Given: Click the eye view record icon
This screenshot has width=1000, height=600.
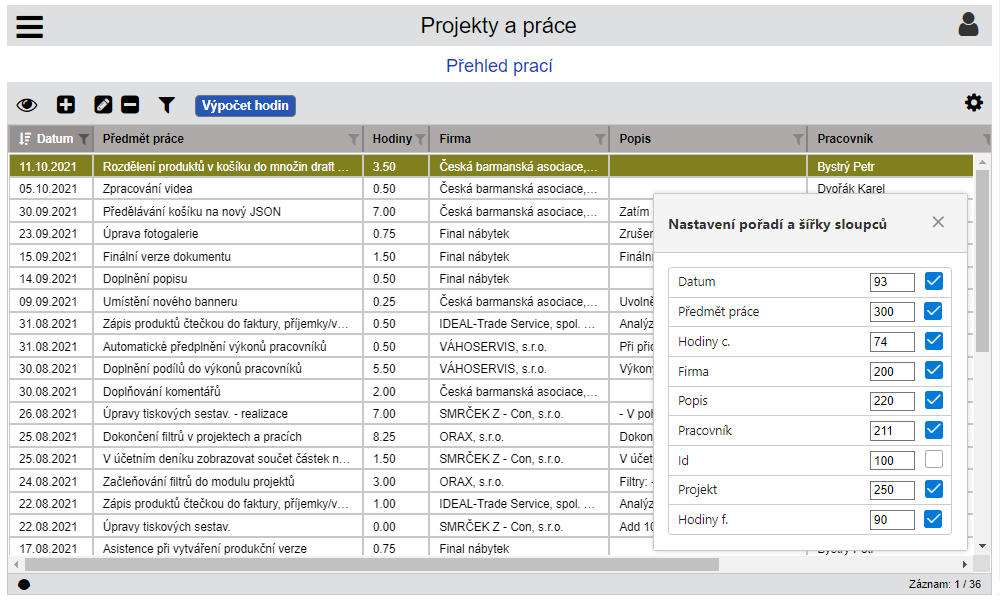Looking at the screenshot, I should (x=27, y=105).
